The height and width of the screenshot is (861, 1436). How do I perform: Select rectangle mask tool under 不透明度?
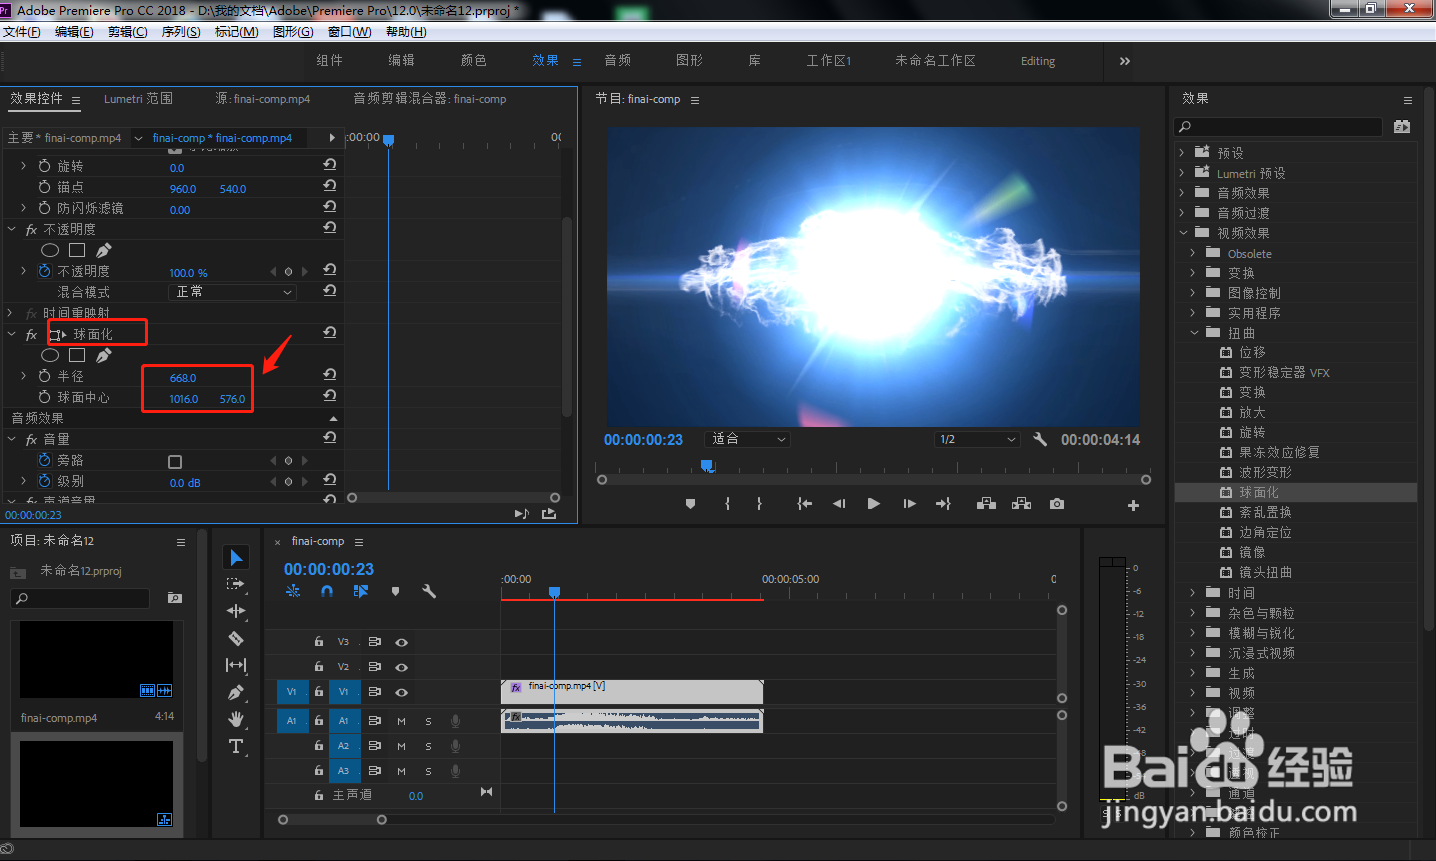click(77, 250)
